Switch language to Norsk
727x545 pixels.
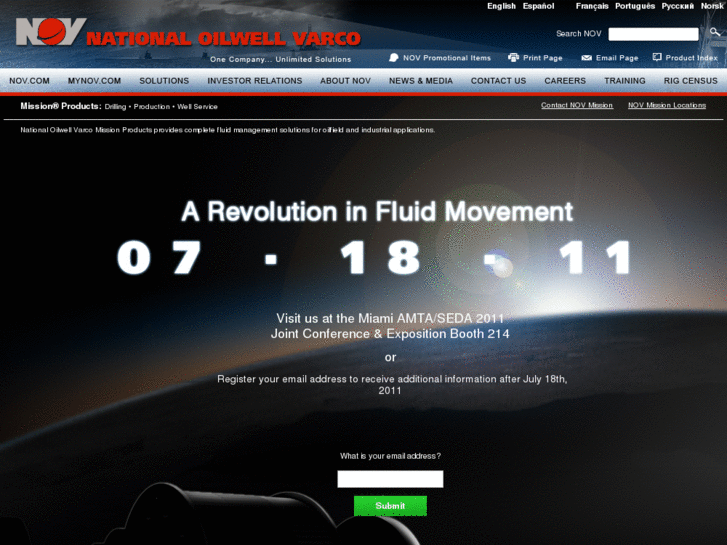click(x=712, y=6)
